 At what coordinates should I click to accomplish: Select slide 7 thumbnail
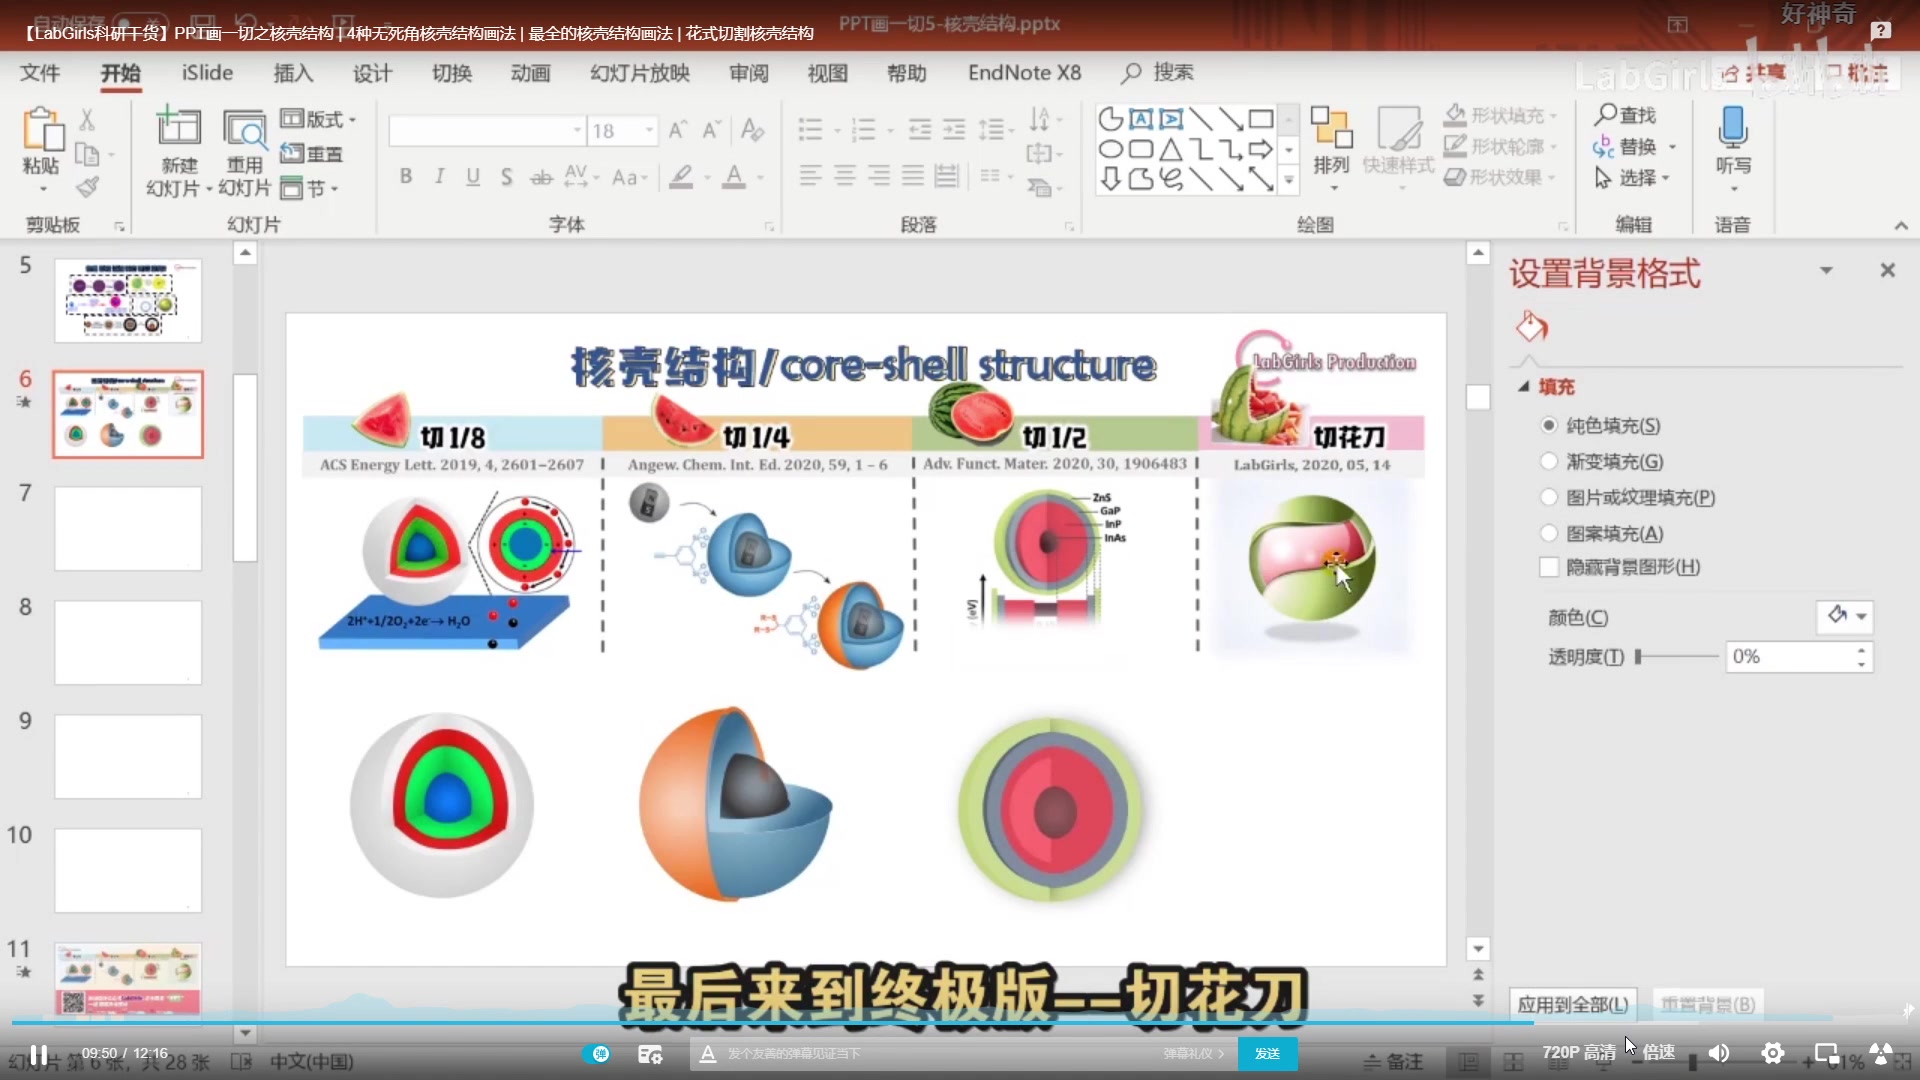click(128, 528)
